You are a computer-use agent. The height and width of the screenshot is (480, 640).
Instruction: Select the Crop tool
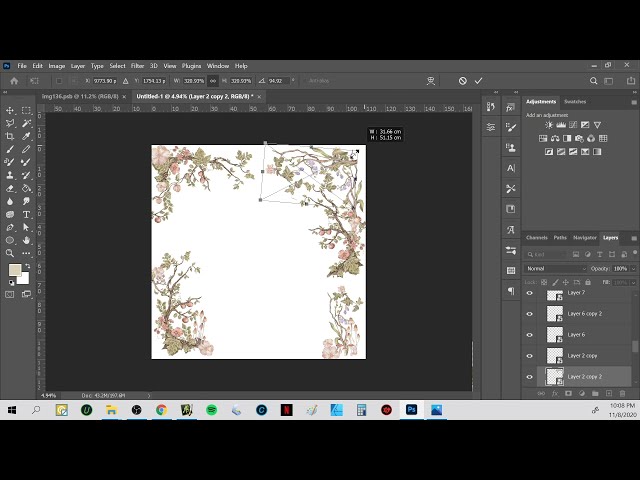(x=10, y=136)
